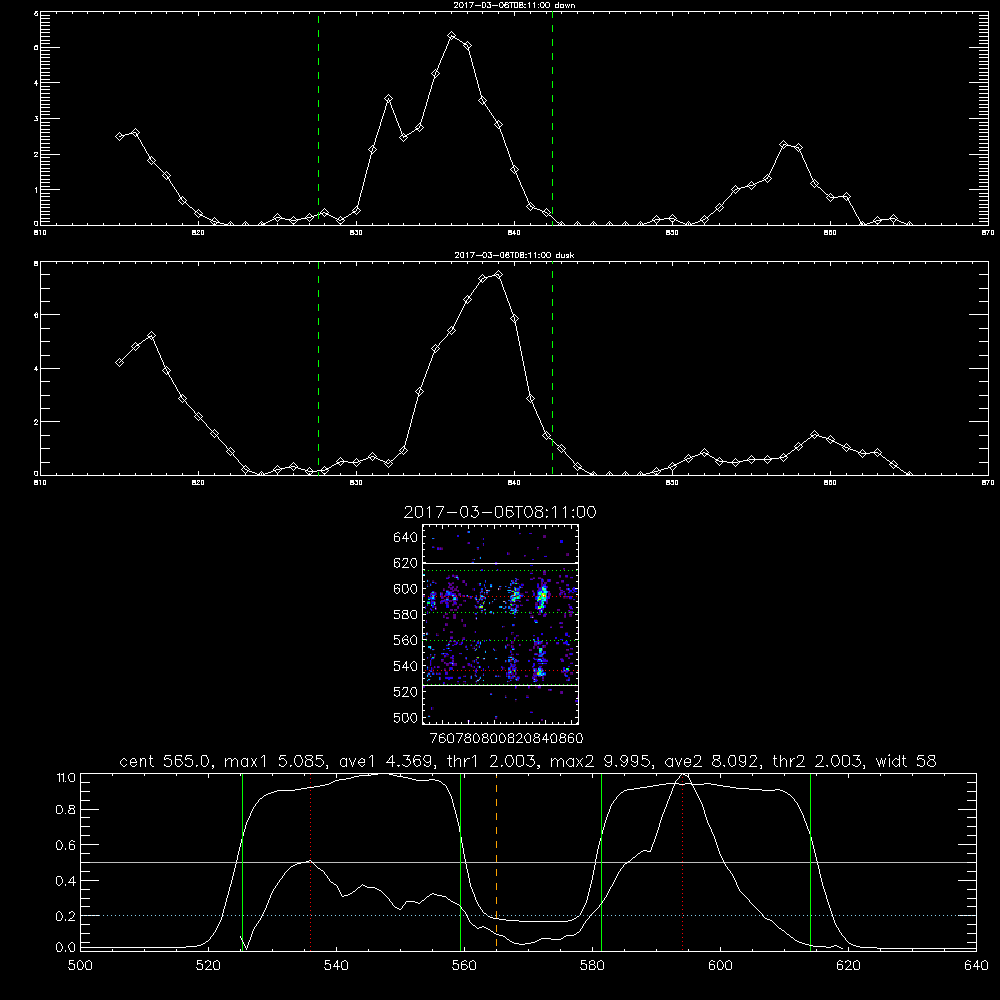Image resolution: width=1000 pixels, height=1000 pixels.
Task: Click x-axis label '830' under dawn plot
Action: click(356, 233)
